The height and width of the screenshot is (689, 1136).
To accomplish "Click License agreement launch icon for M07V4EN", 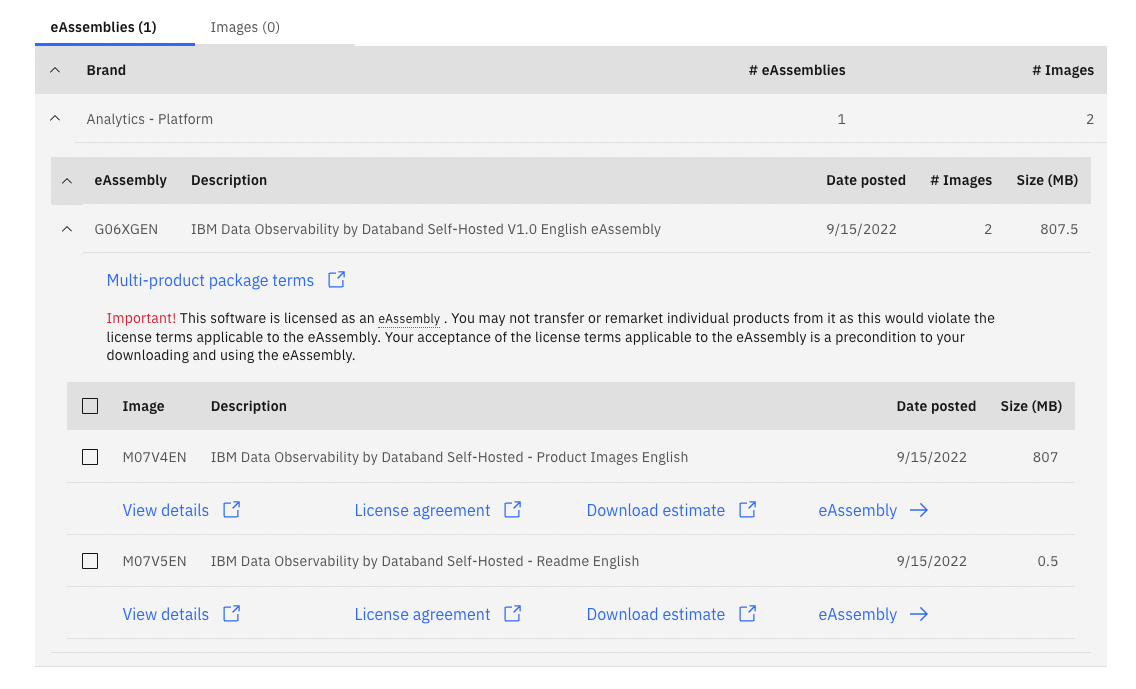I will pos(512,510).
